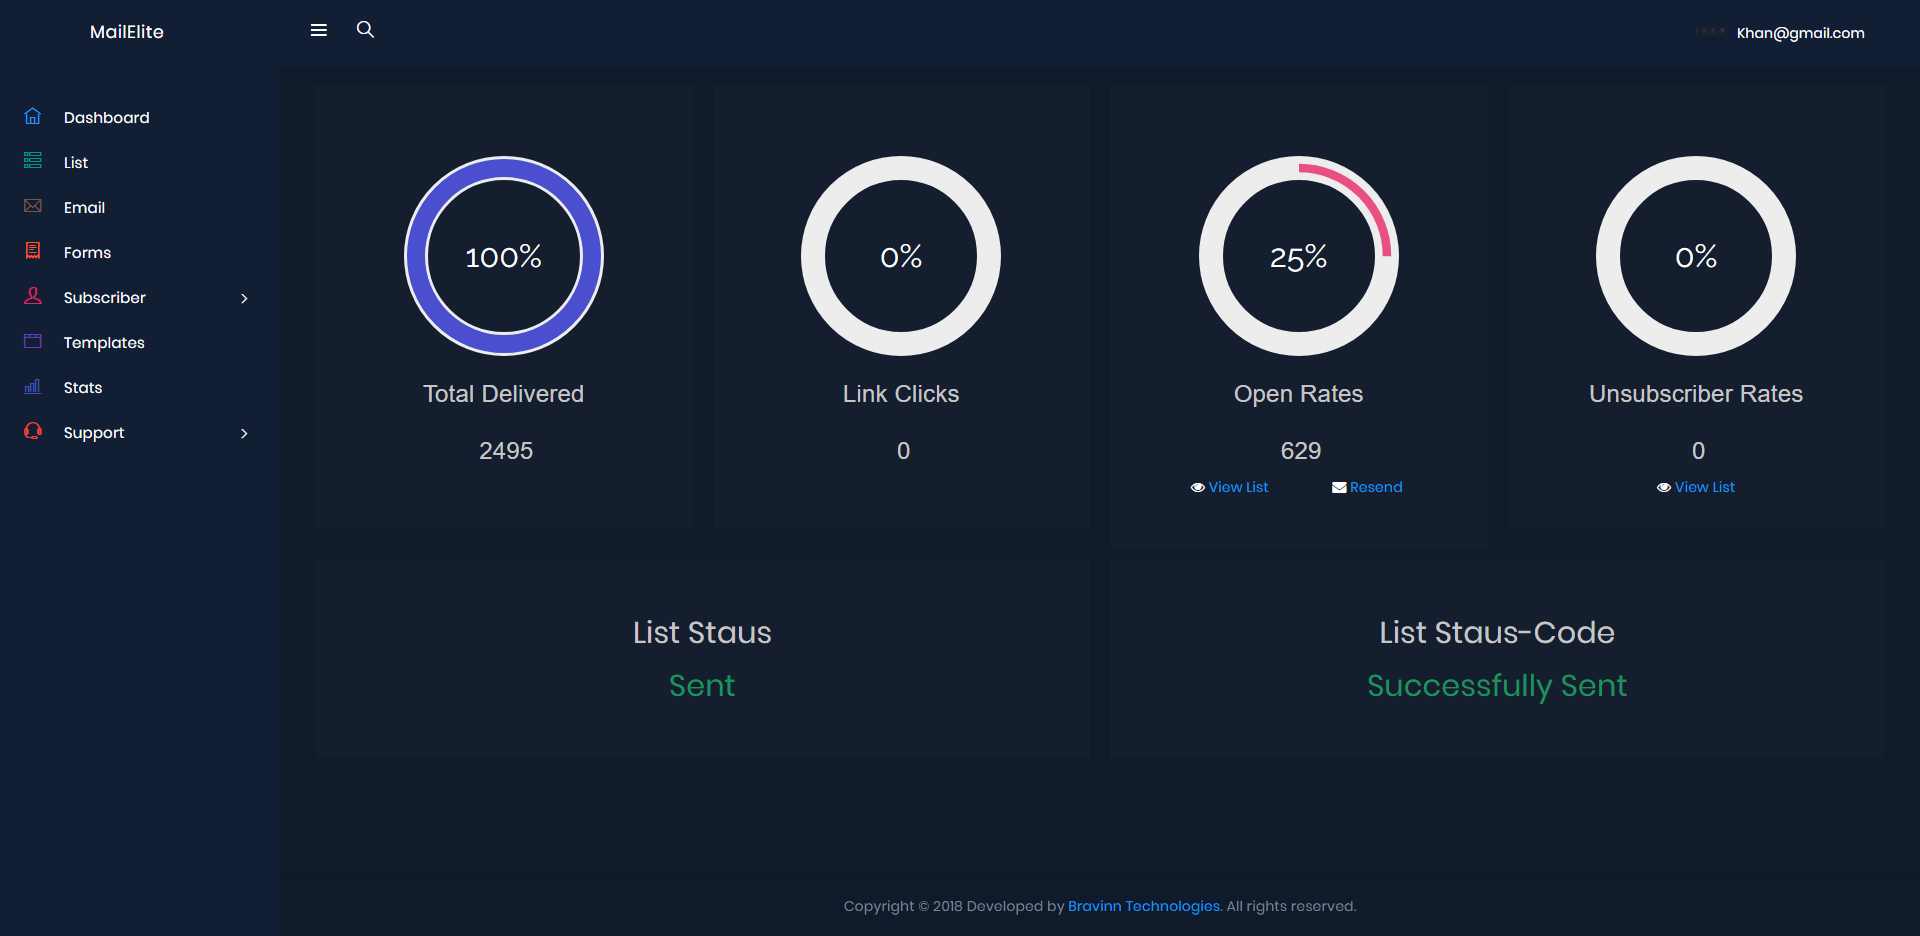
Task: Click View List under Open Rates
Action: point(1230,487)
